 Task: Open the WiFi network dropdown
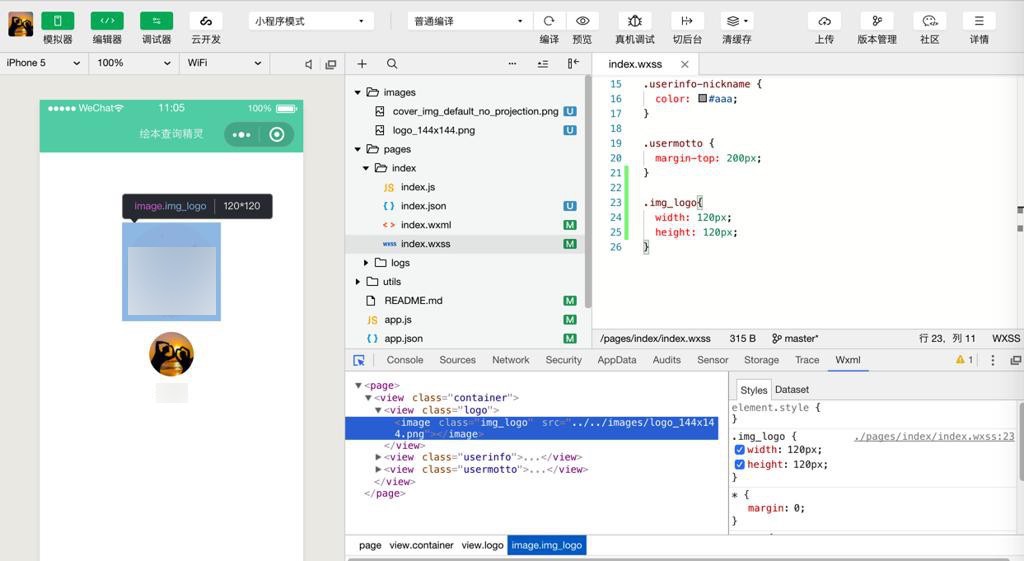[x=224, y=63]
